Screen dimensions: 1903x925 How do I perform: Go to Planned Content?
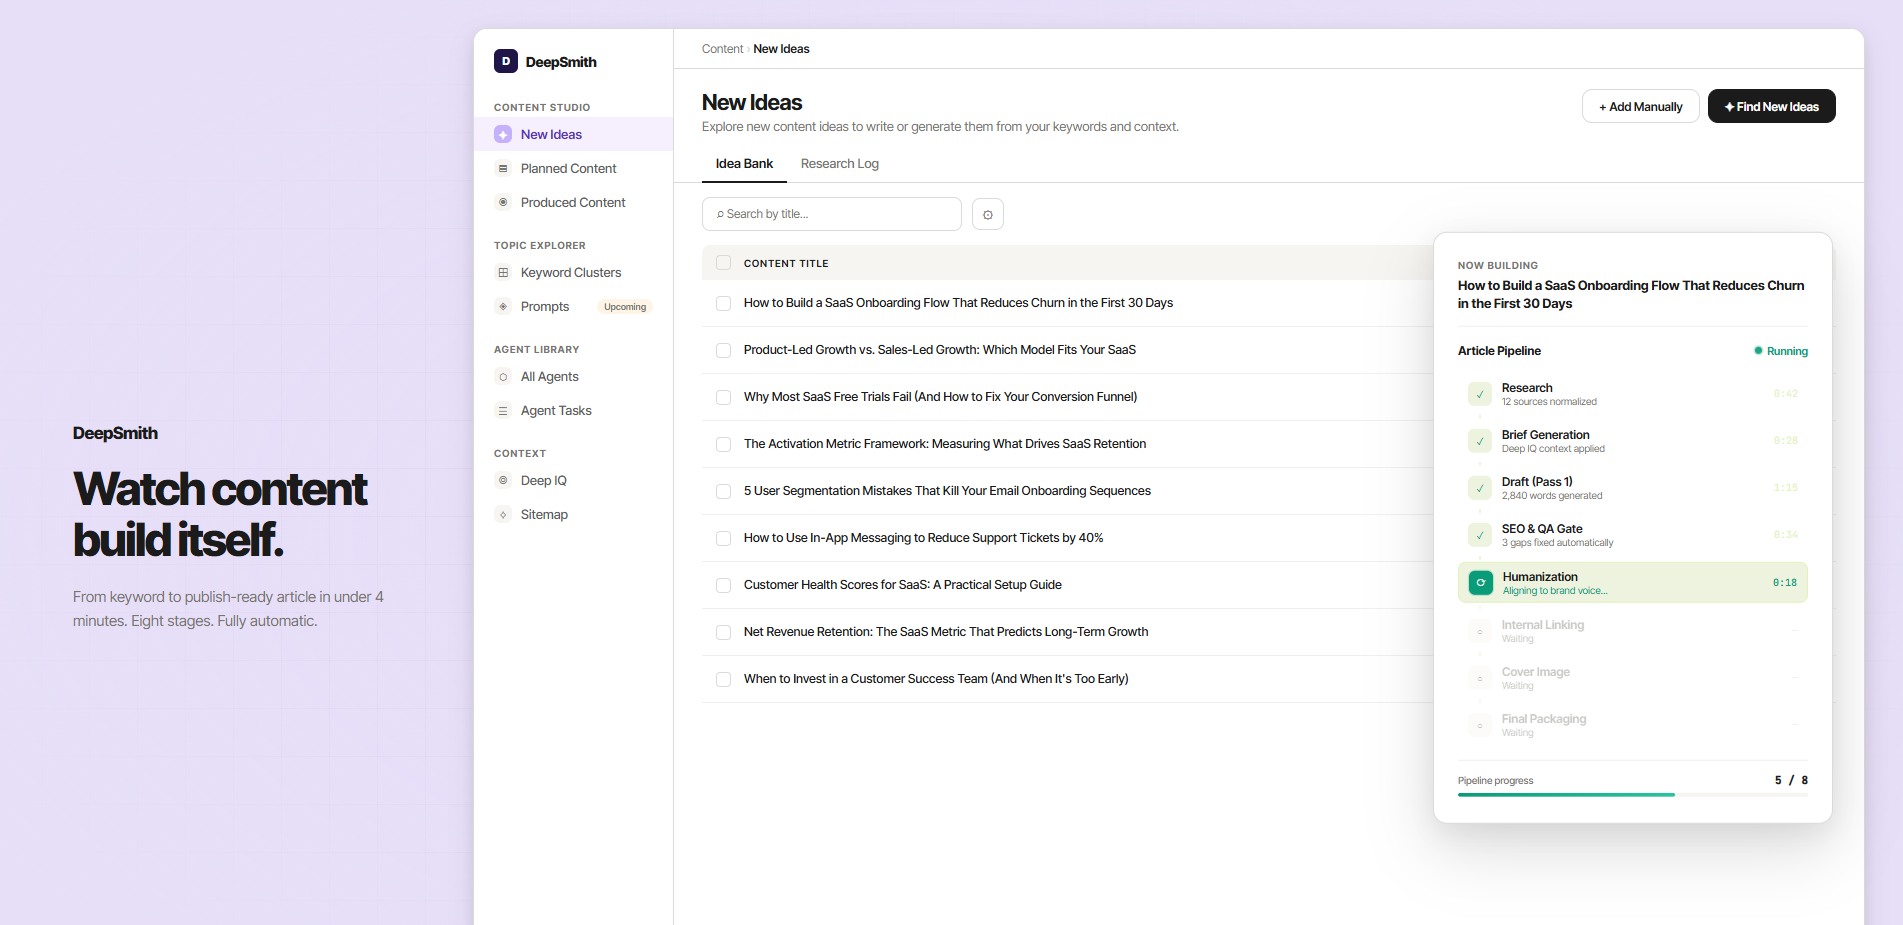[x=573, y=168]
